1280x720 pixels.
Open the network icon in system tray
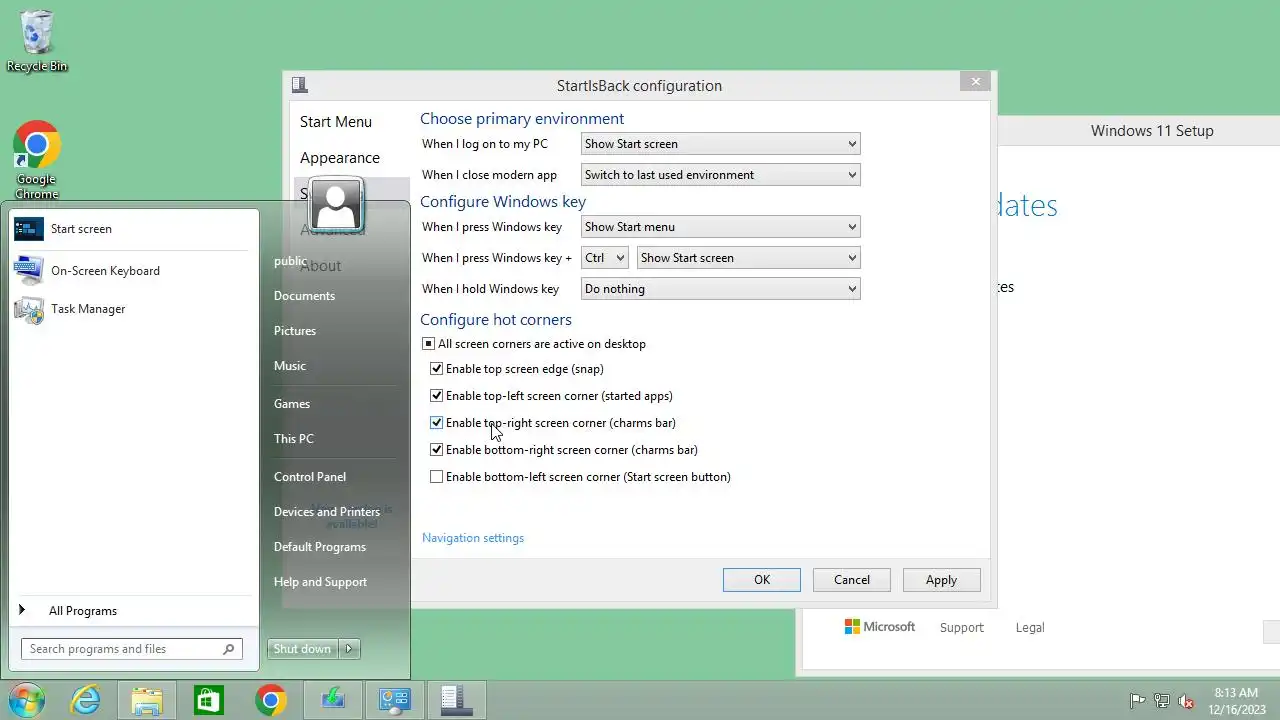click(1162, 701)
